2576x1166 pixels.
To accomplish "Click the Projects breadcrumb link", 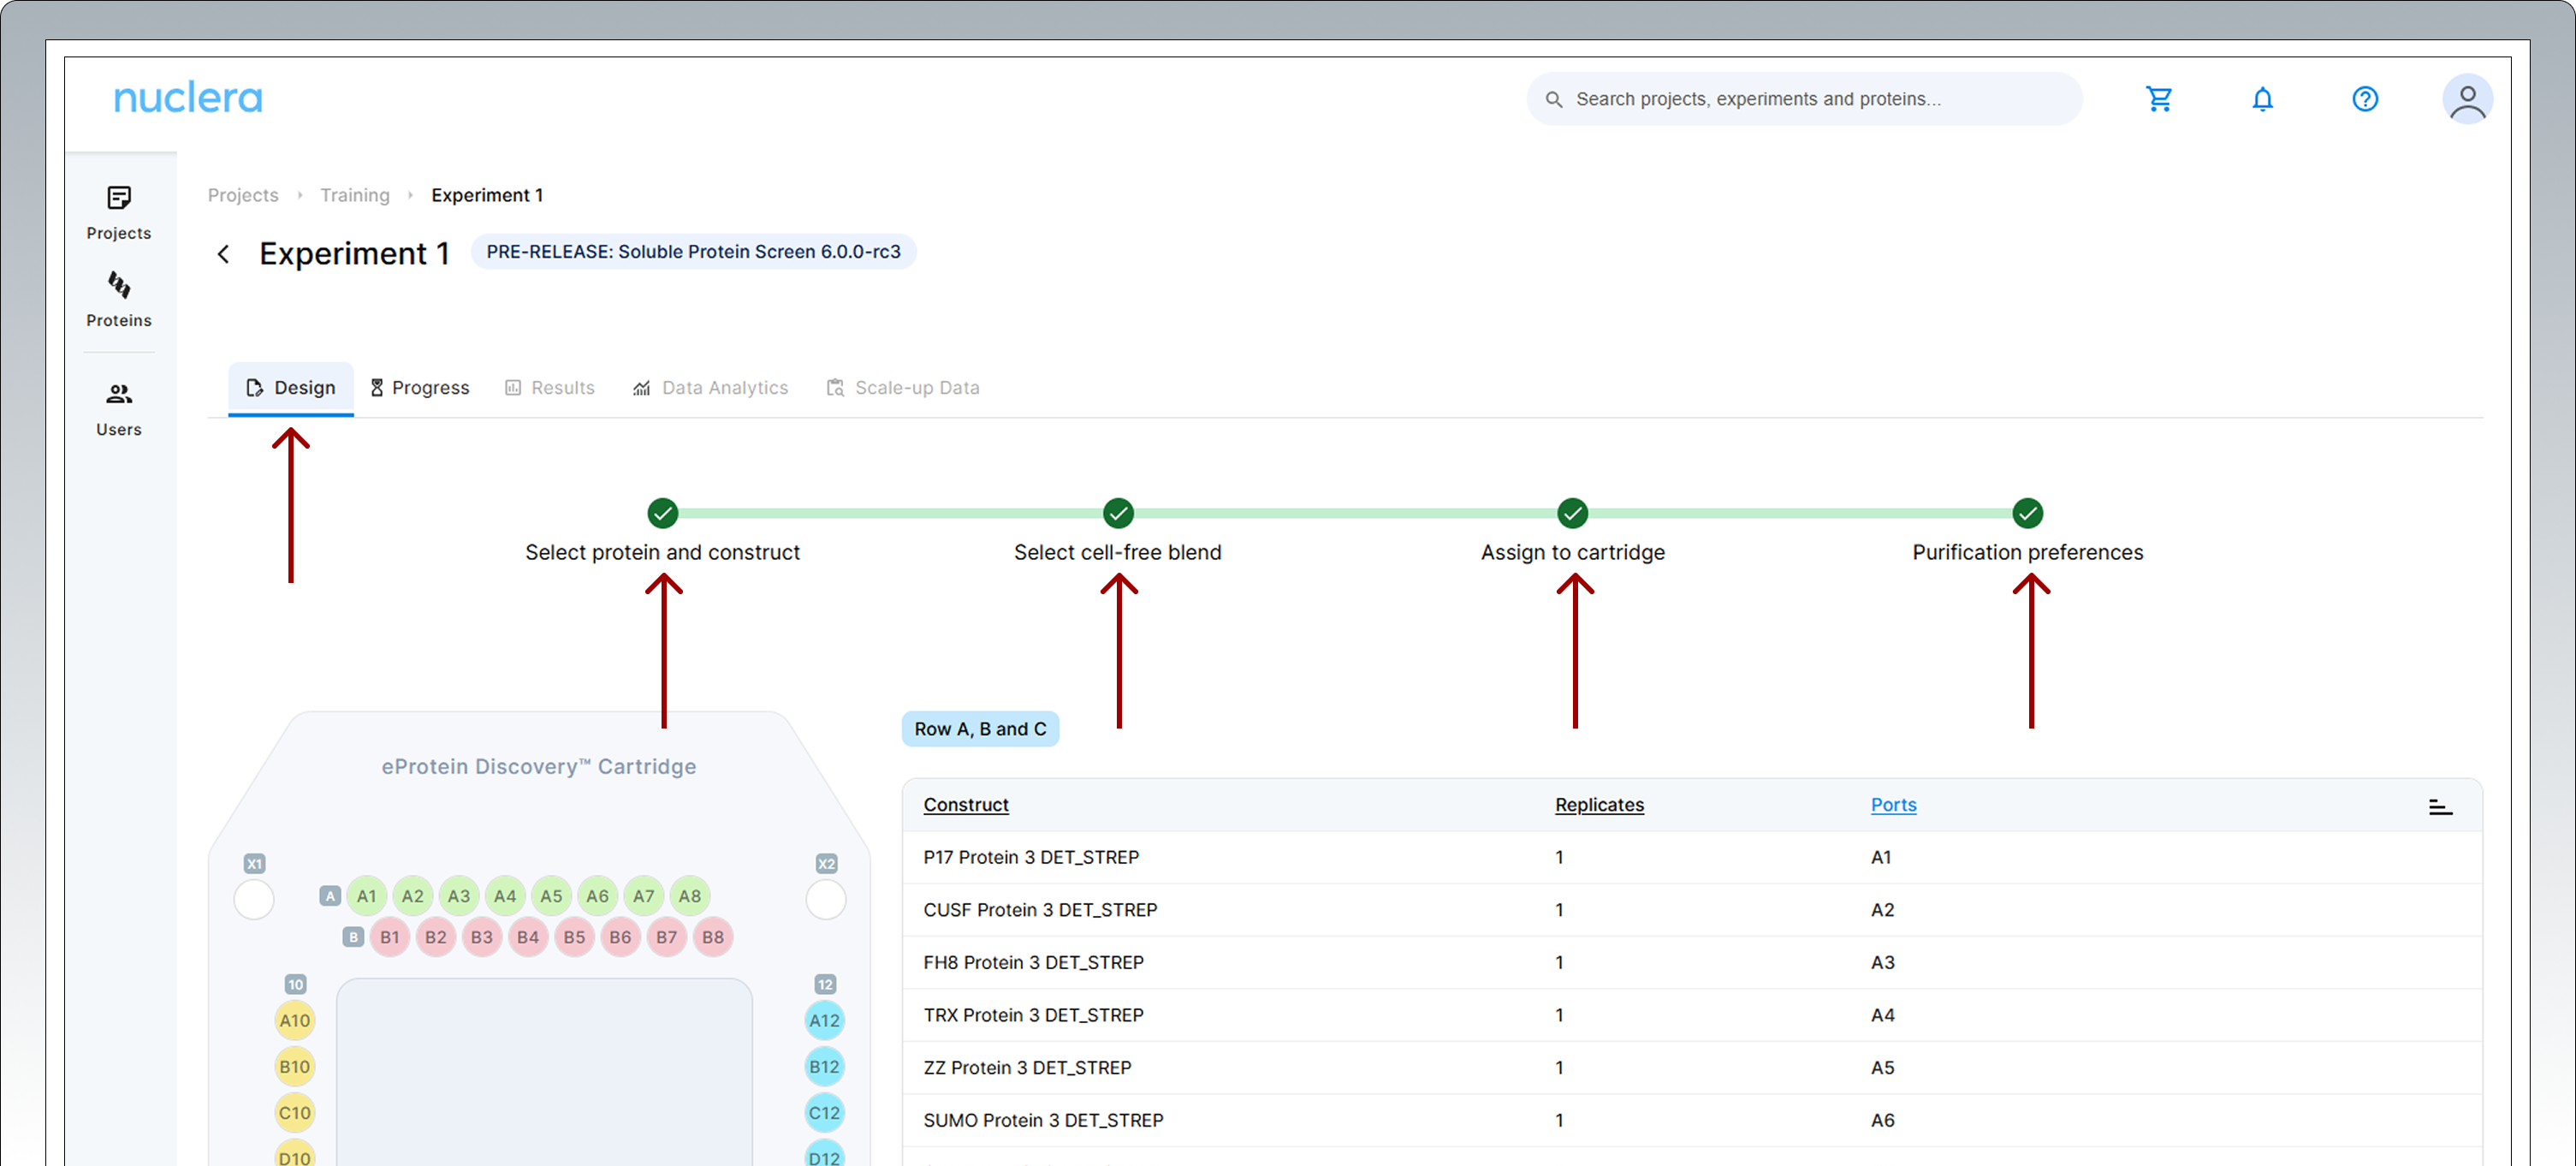I will click(243, 195).
